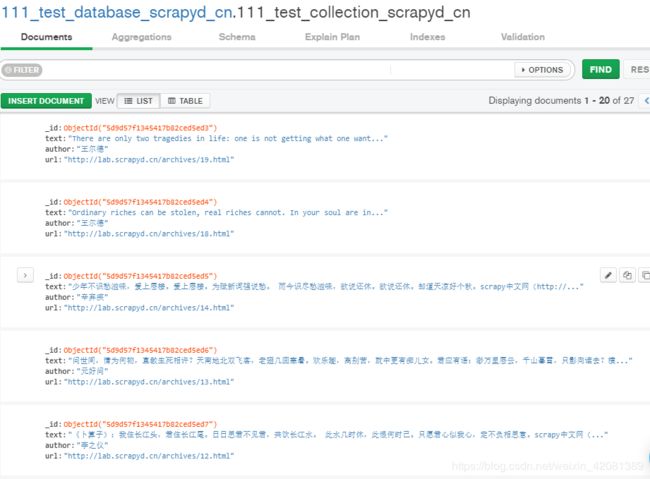The width and height of the screenshot is (650, 479).
Task: Click author value of archives/13 document
Action: tap(92, 371)
